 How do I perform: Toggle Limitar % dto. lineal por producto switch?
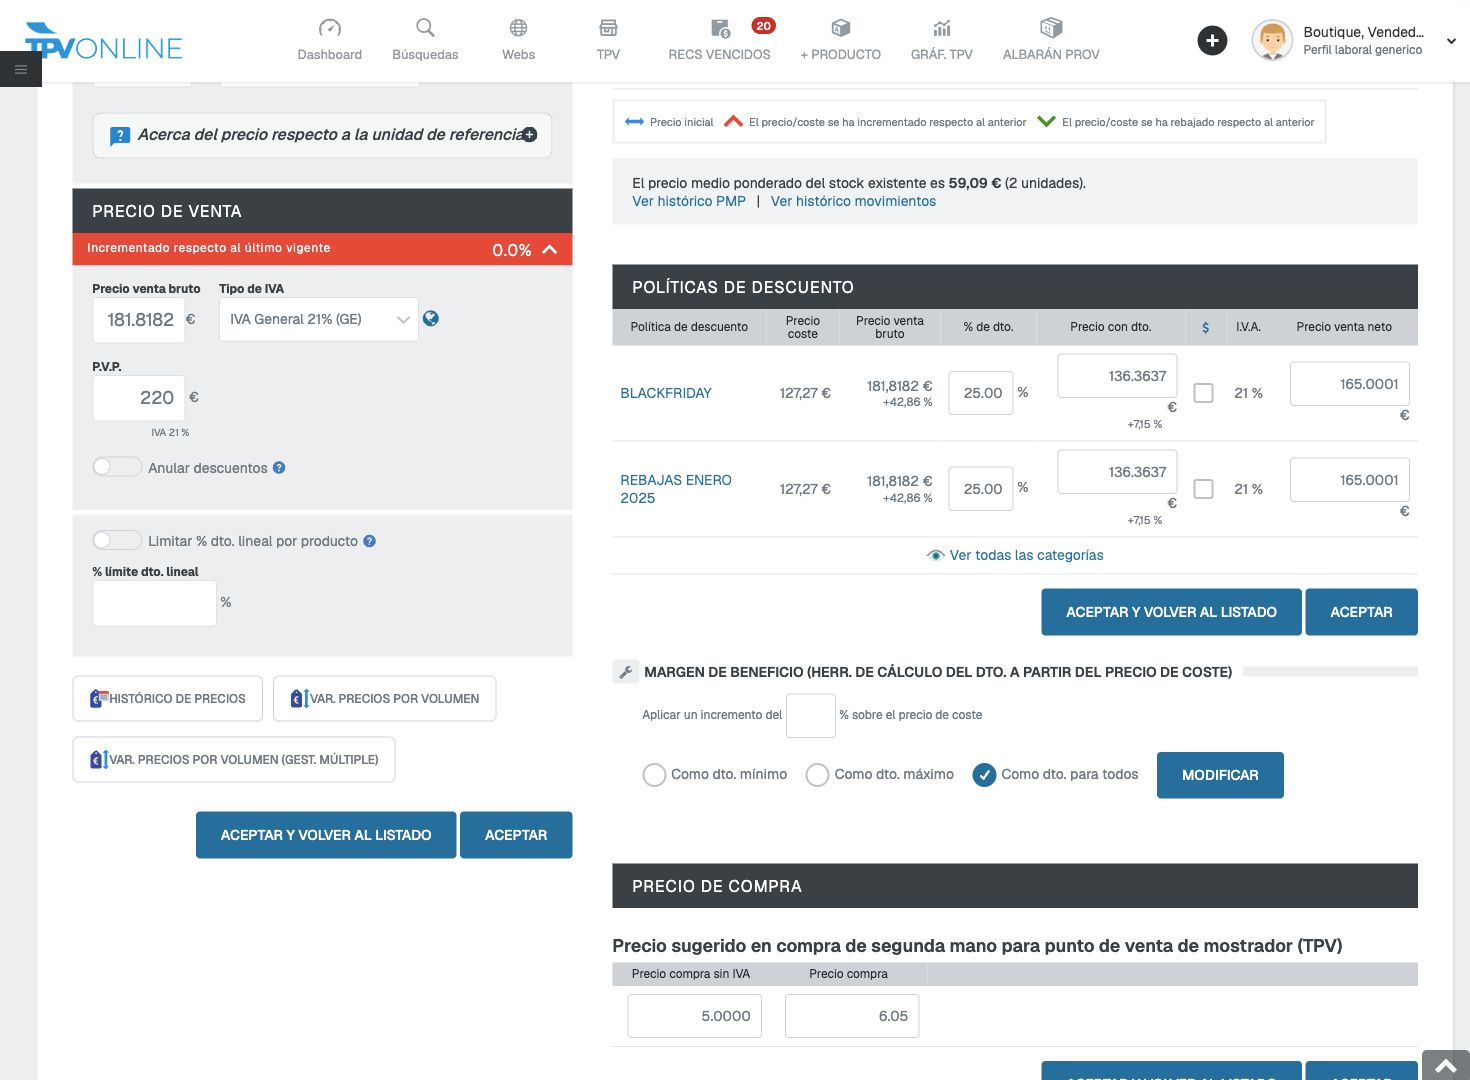[117, 540]
